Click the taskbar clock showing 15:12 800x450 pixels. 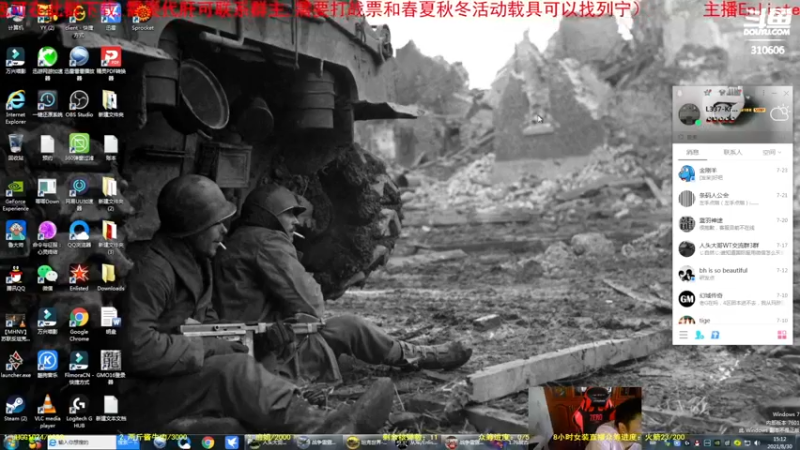pyautogui.click(x=780, y=442)
